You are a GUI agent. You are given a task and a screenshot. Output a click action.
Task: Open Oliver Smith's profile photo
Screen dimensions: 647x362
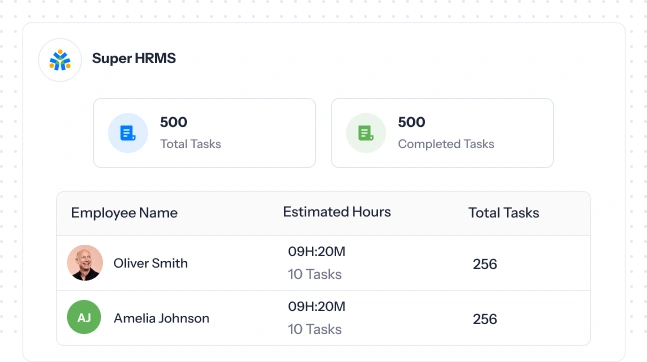[85, 263]
